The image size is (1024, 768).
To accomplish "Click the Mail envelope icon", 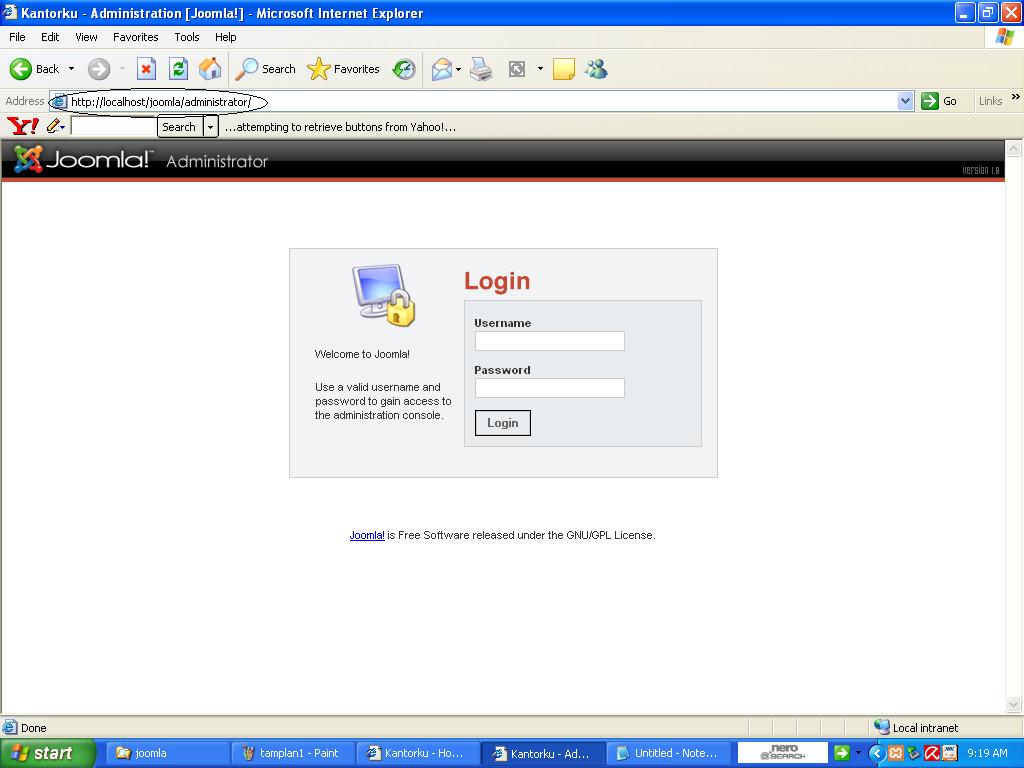I will pyautogui.click(x=442, y=69).
